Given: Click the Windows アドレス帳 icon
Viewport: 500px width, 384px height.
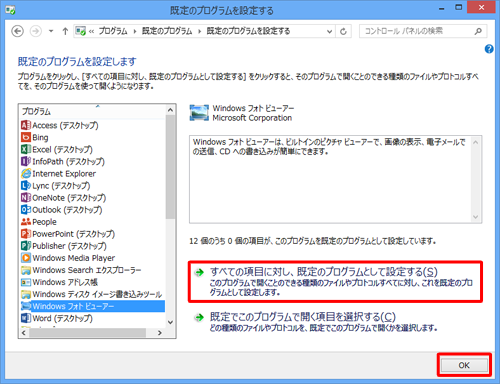Looking at the screenshot, I should (x=26, y=282).
